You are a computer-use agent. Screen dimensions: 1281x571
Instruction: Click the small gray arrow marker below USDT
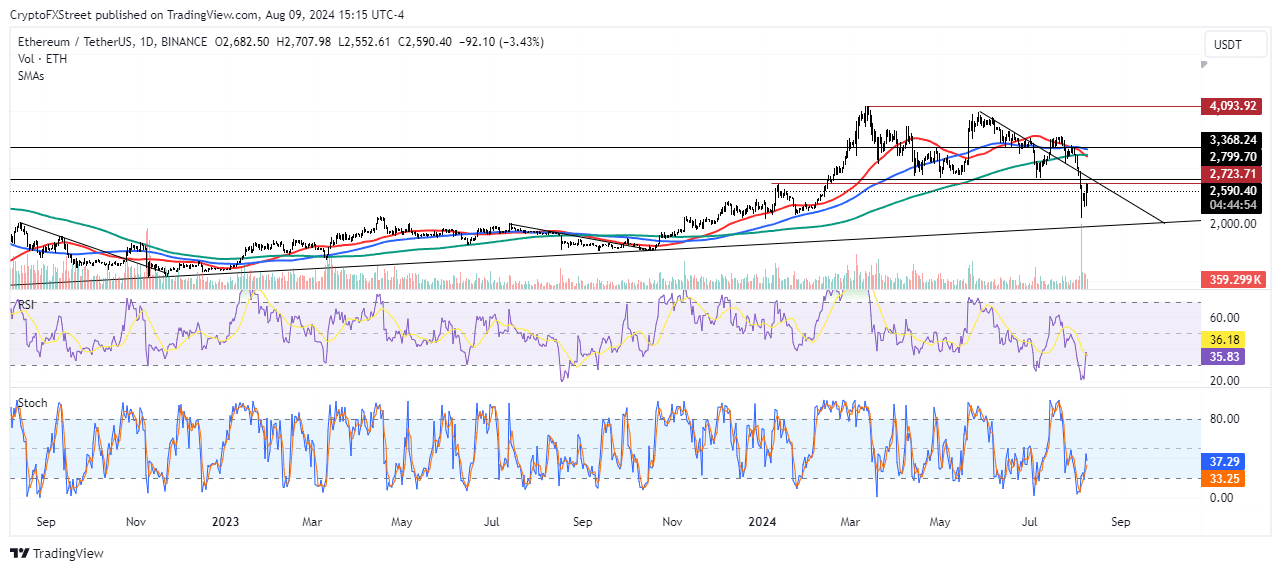[x=1203, y=64]
